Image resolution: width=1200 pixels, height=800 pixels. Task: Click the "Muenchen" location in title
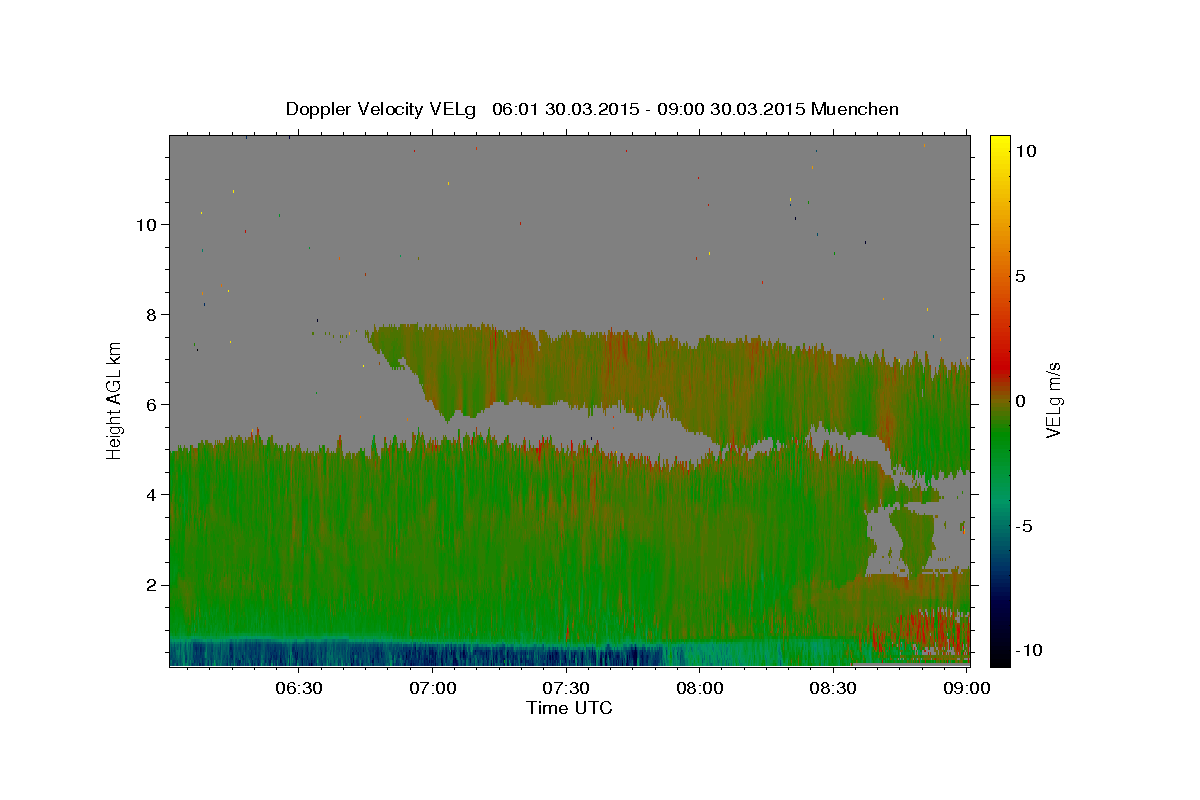point(855,109)
